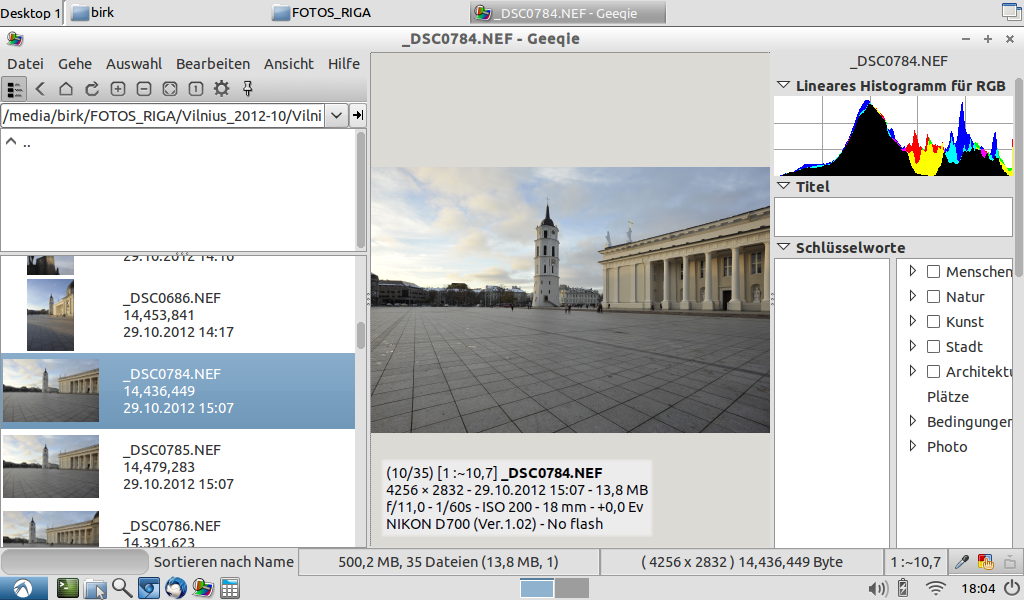Click the pushpin float icon
This screenshot has width=1024, height=600.
coord(248,89)
